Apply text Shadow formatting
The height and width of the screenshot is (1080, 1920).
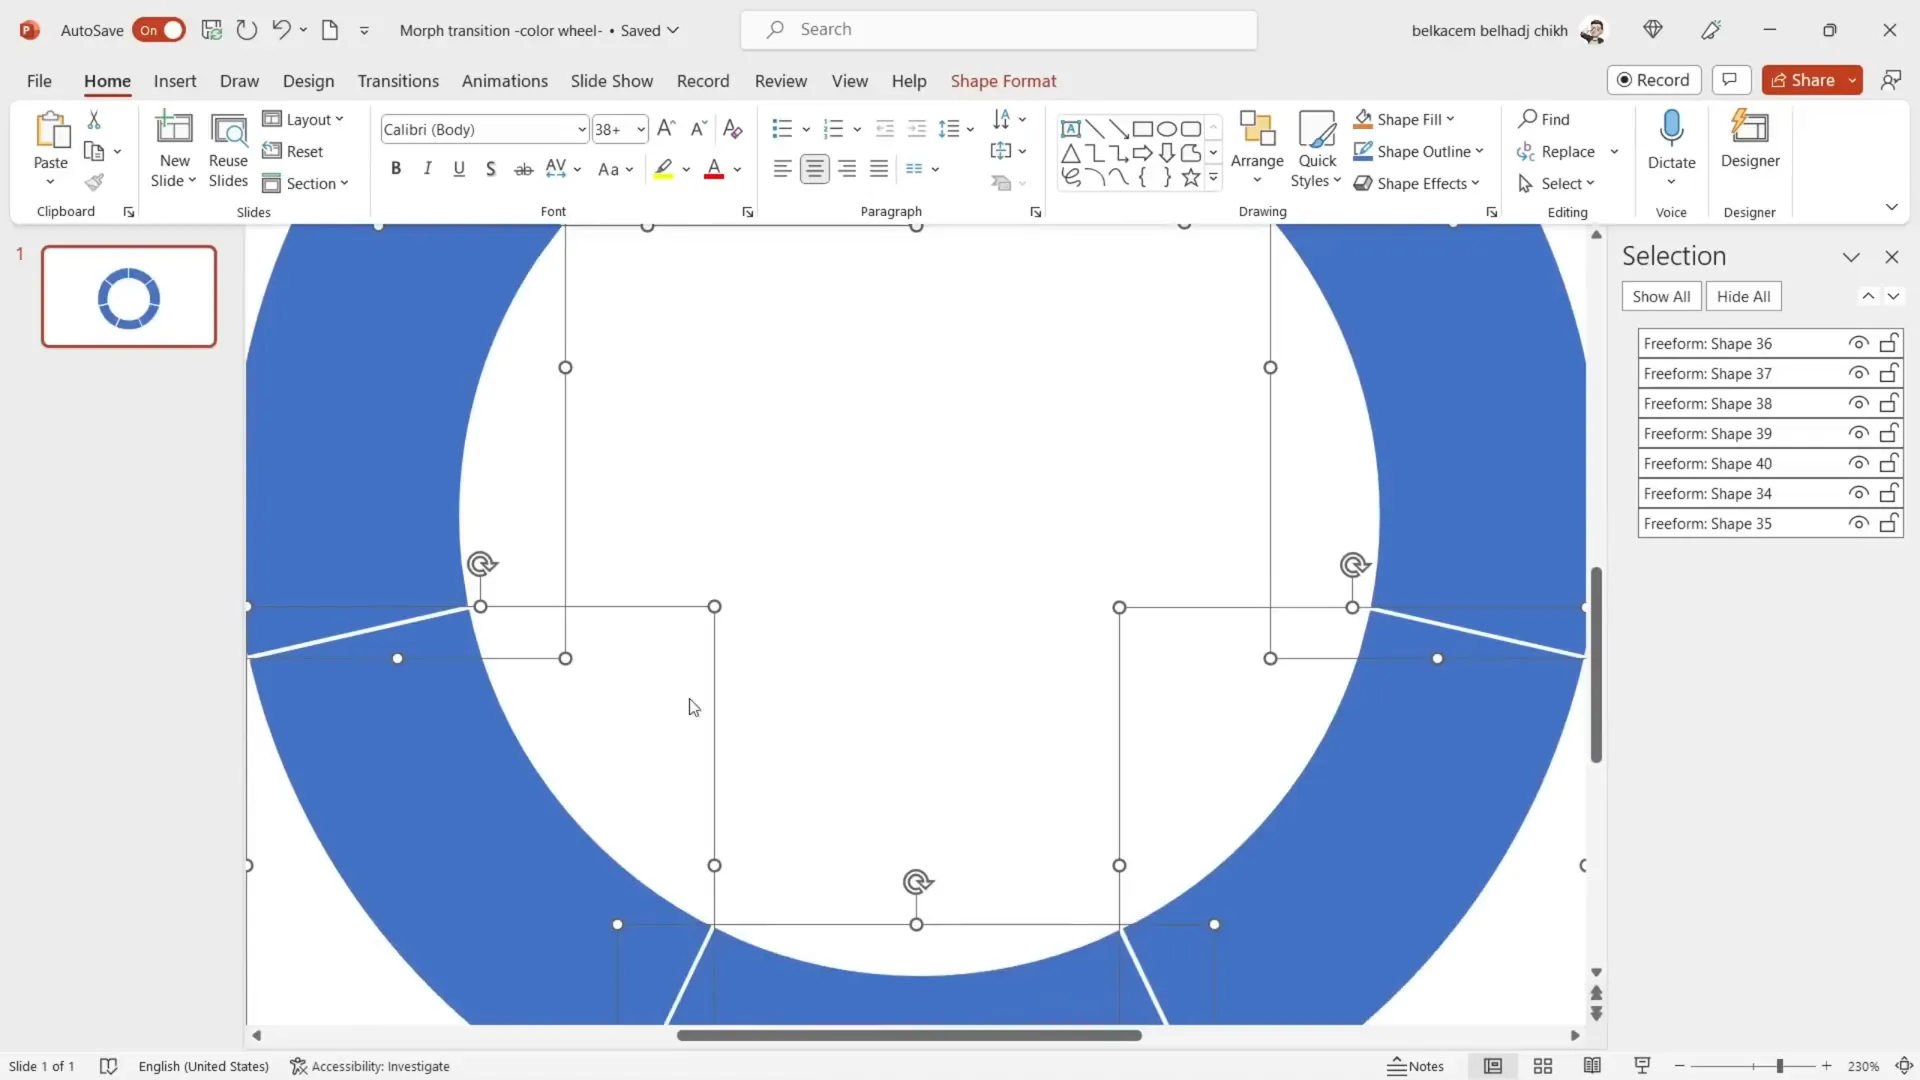(x=490, y=169)
